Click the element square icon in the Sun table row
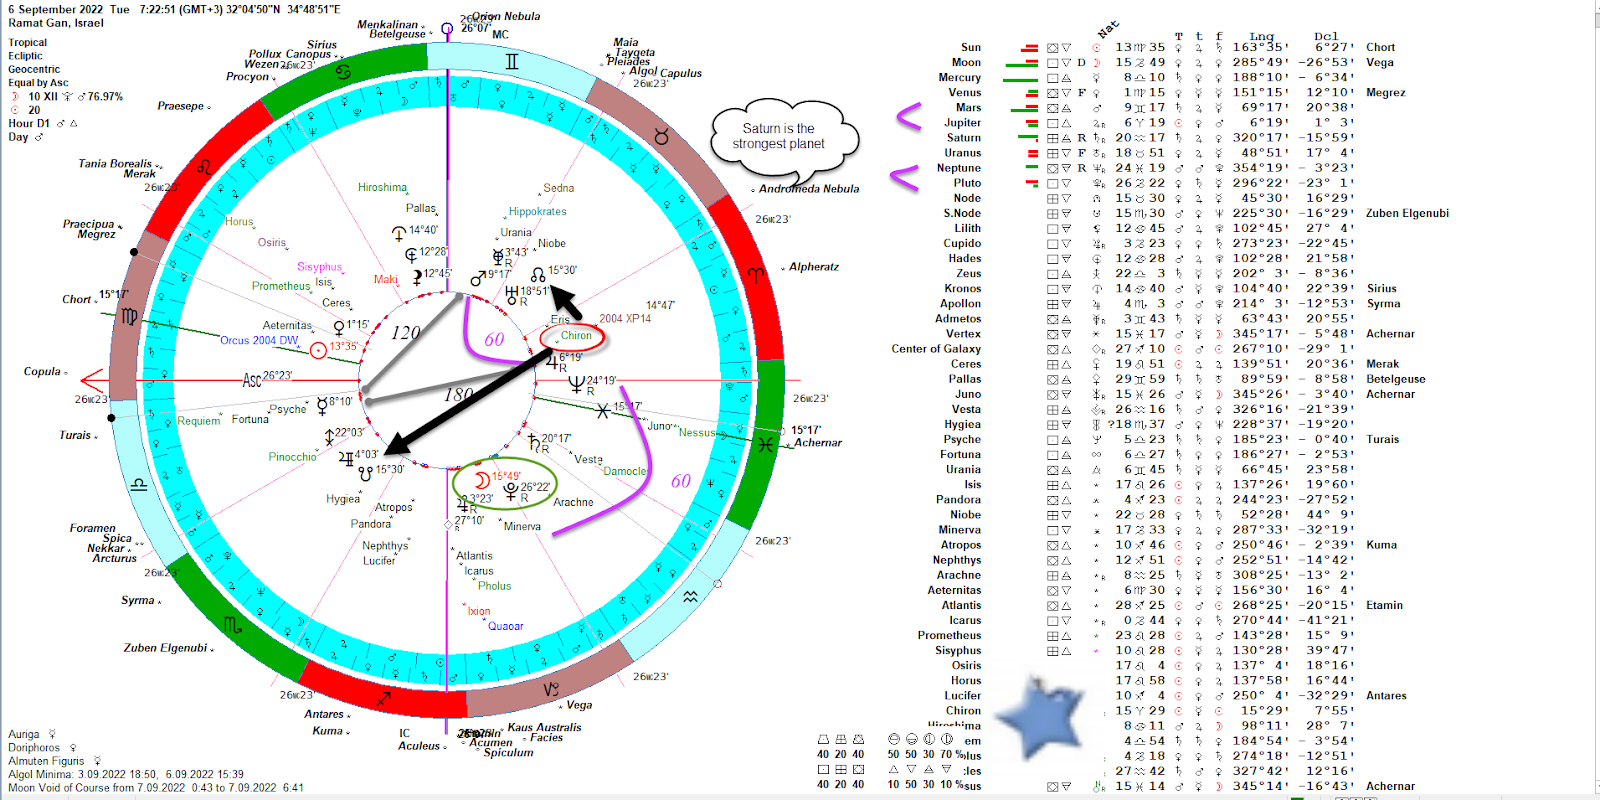This screenshot has height=800, width=1600. [1052, 47]
